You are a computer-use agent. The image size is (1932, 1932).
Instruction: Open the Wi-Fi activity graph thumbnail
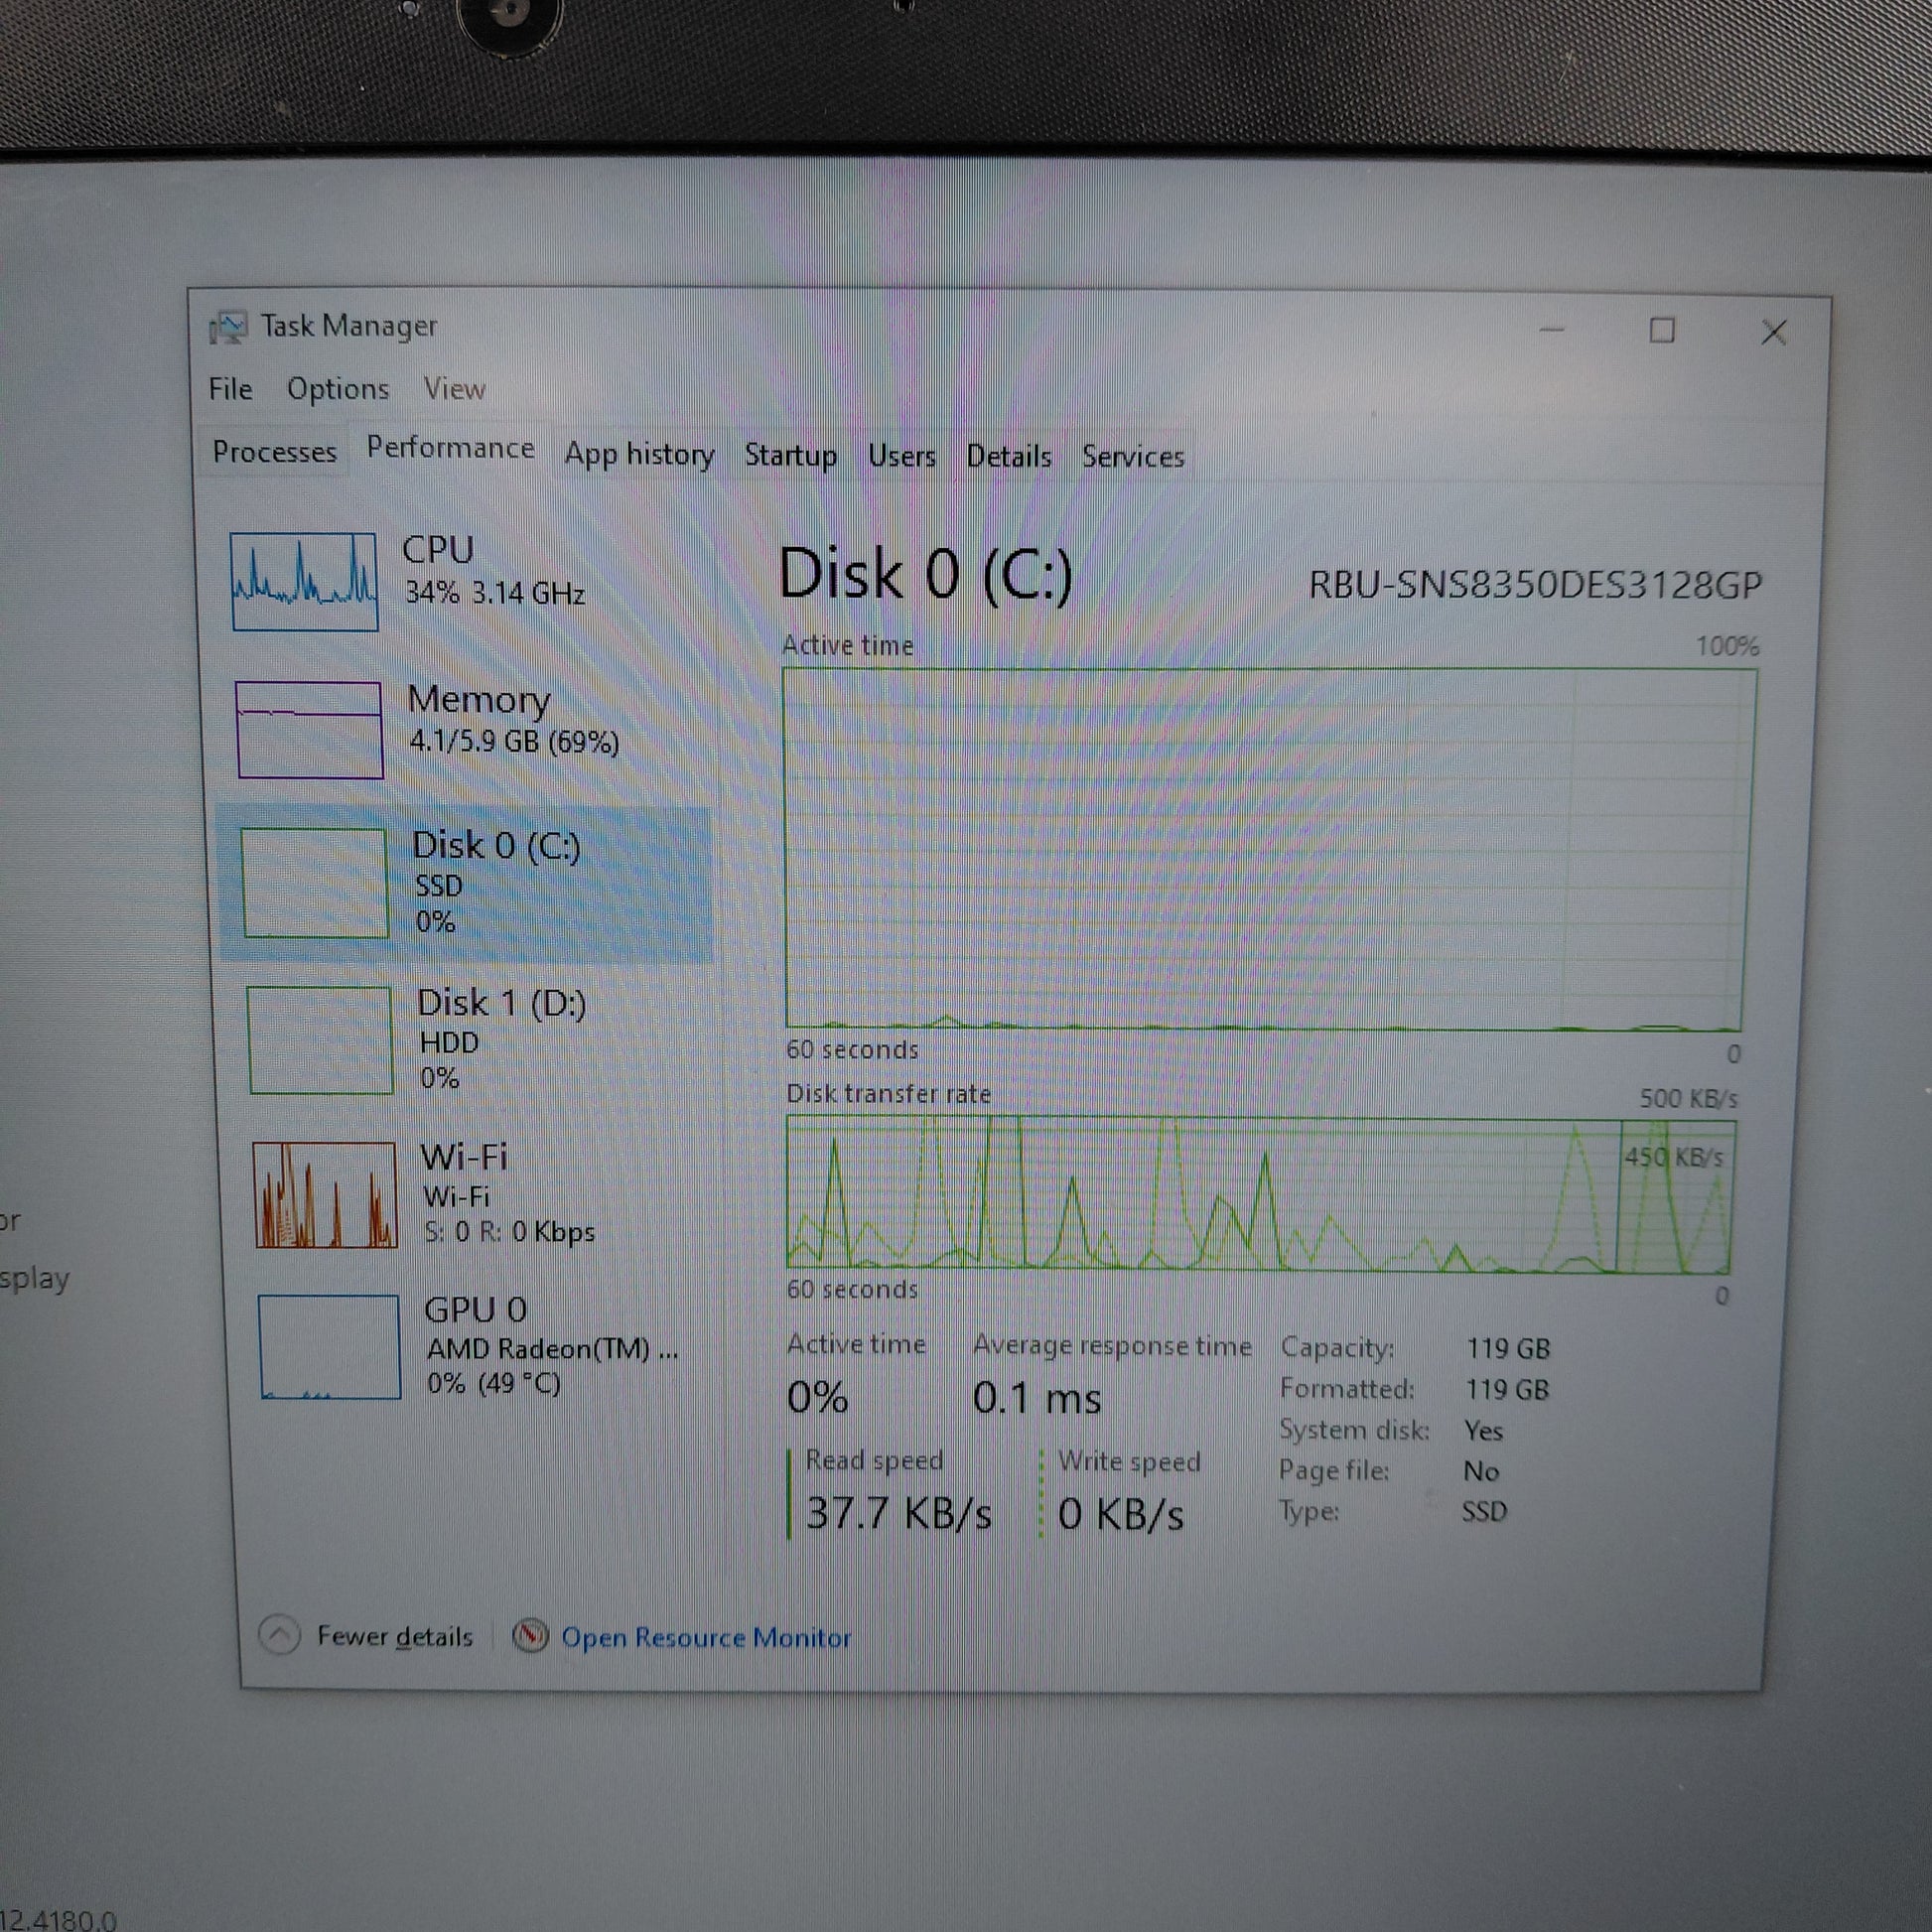pyautogui.click(x=325, y=1194)
